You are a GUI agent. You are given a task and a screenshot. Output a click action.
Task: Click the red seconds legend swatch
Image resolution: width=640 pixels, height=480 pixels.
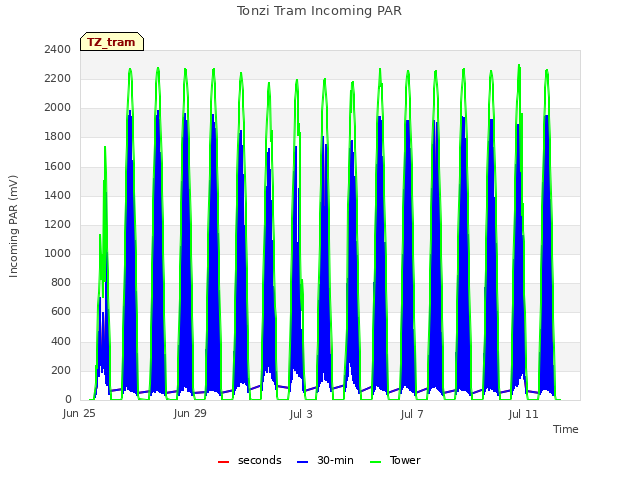pyautogui.click(x=223, y=462)
